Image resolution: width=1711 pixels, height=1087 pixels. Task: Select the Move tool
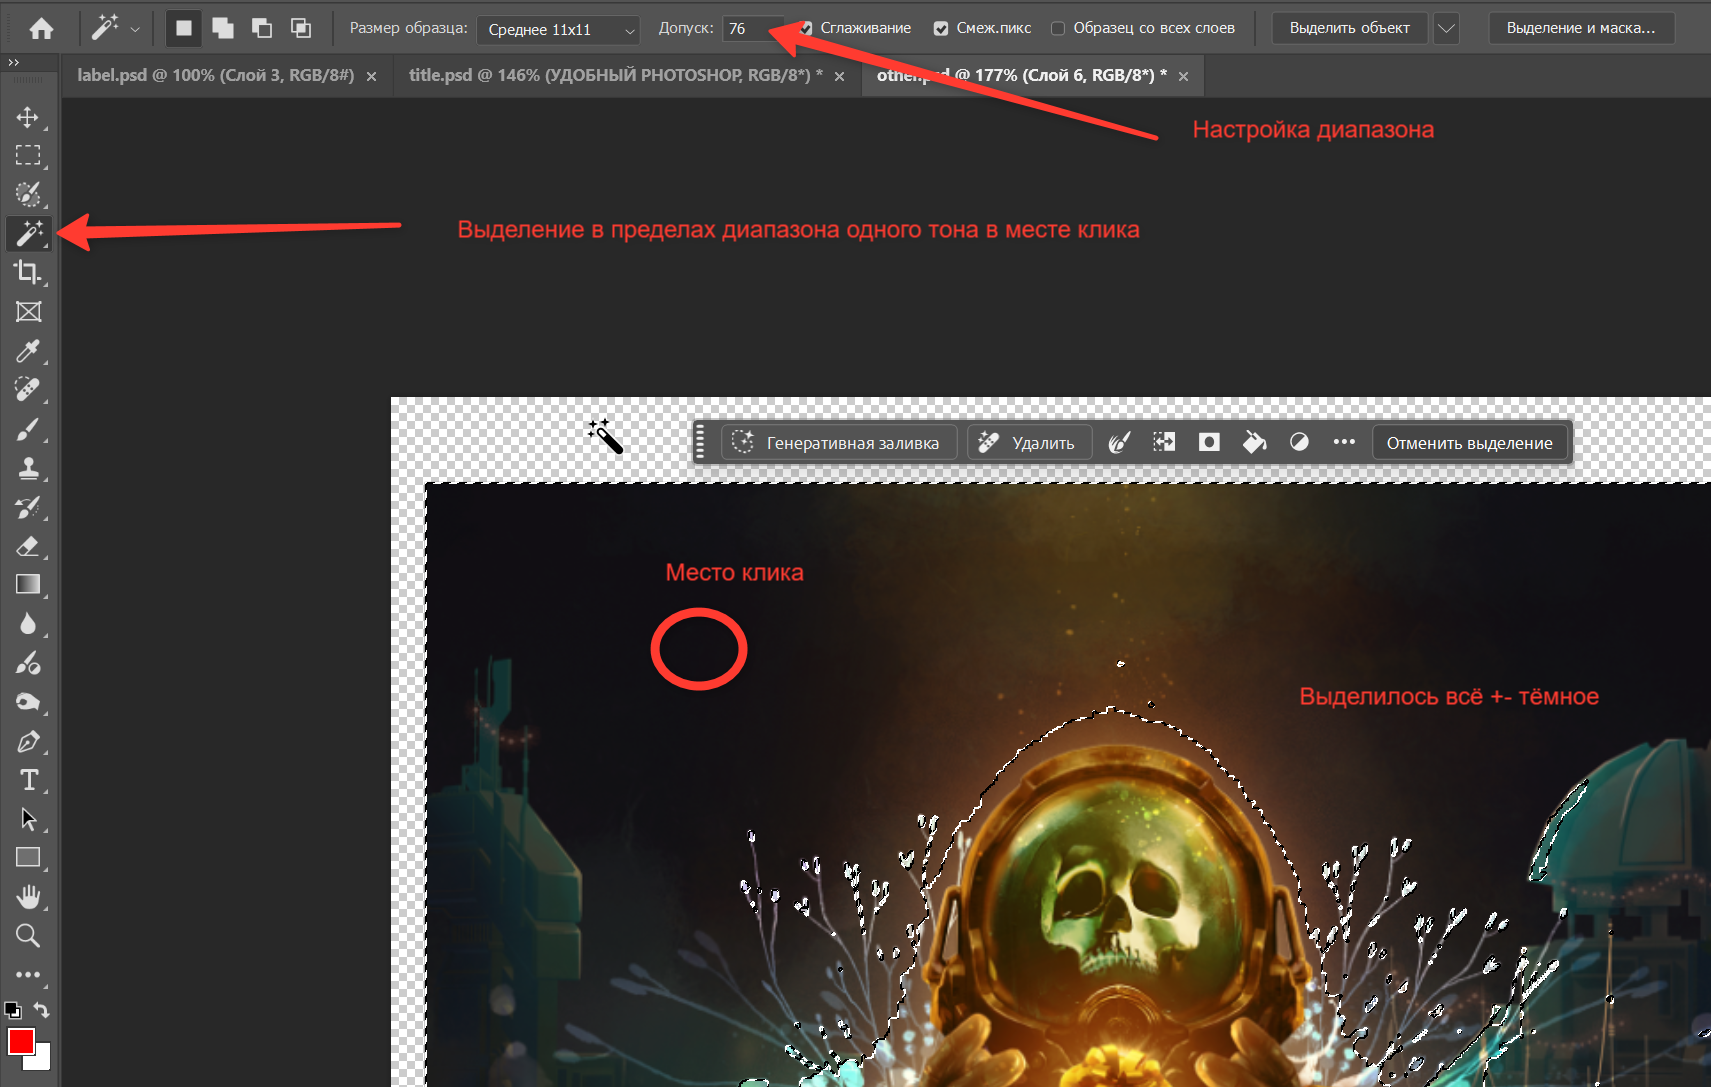point(28,117)
